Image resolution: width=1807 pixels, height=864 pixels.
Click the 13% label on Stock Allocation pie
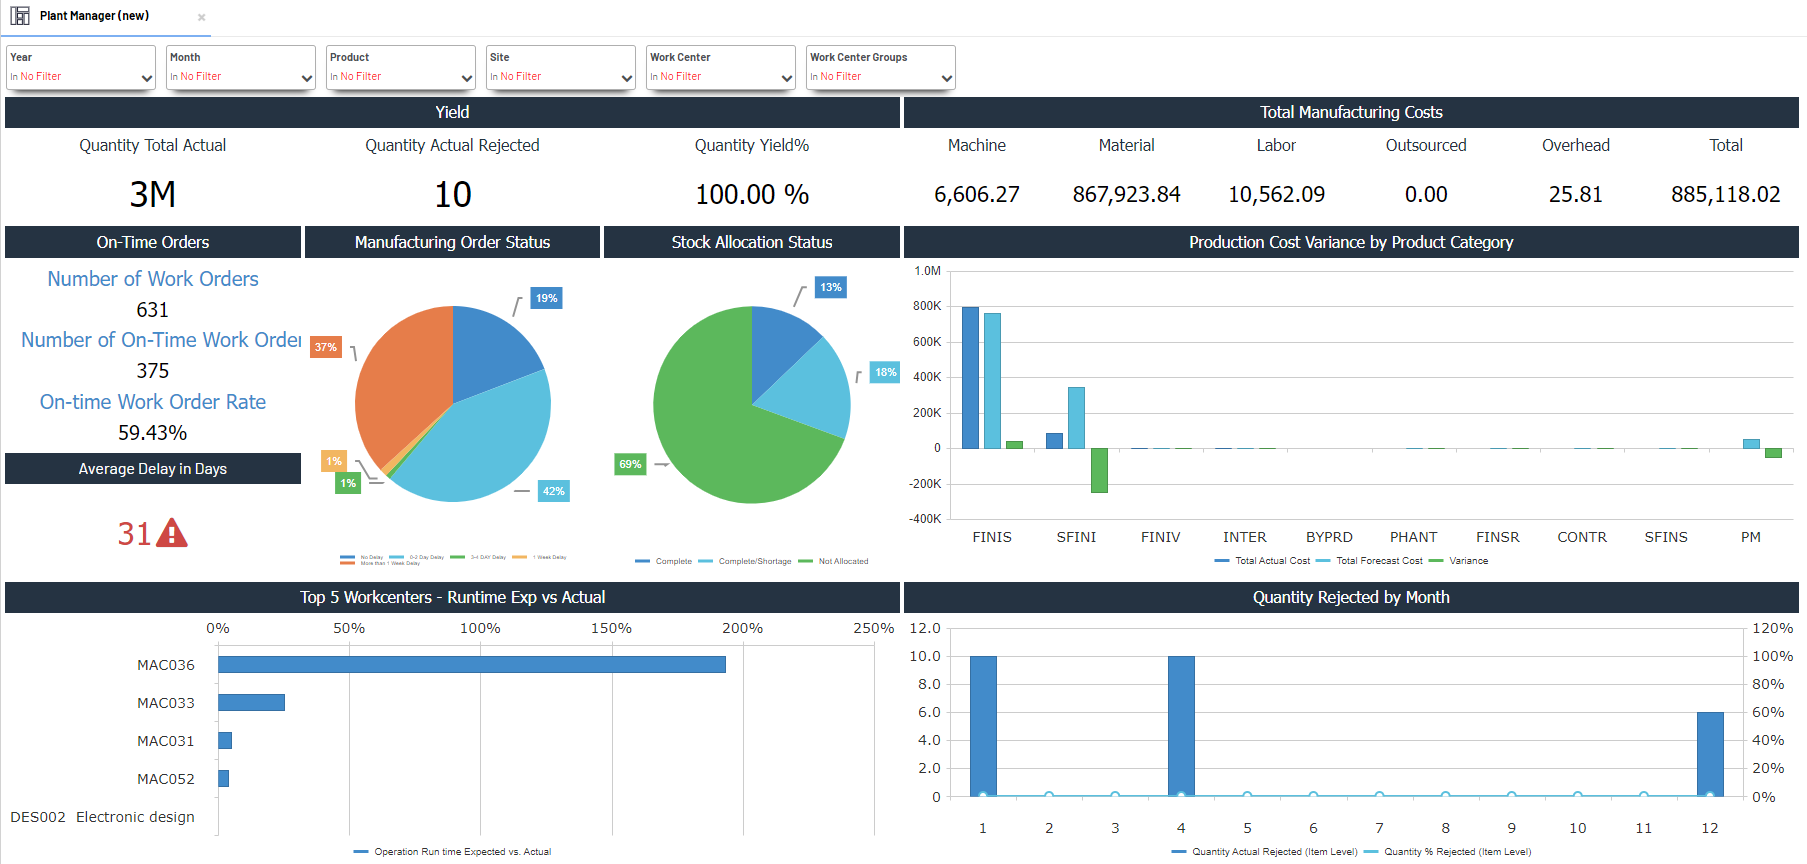click(831, 288)
